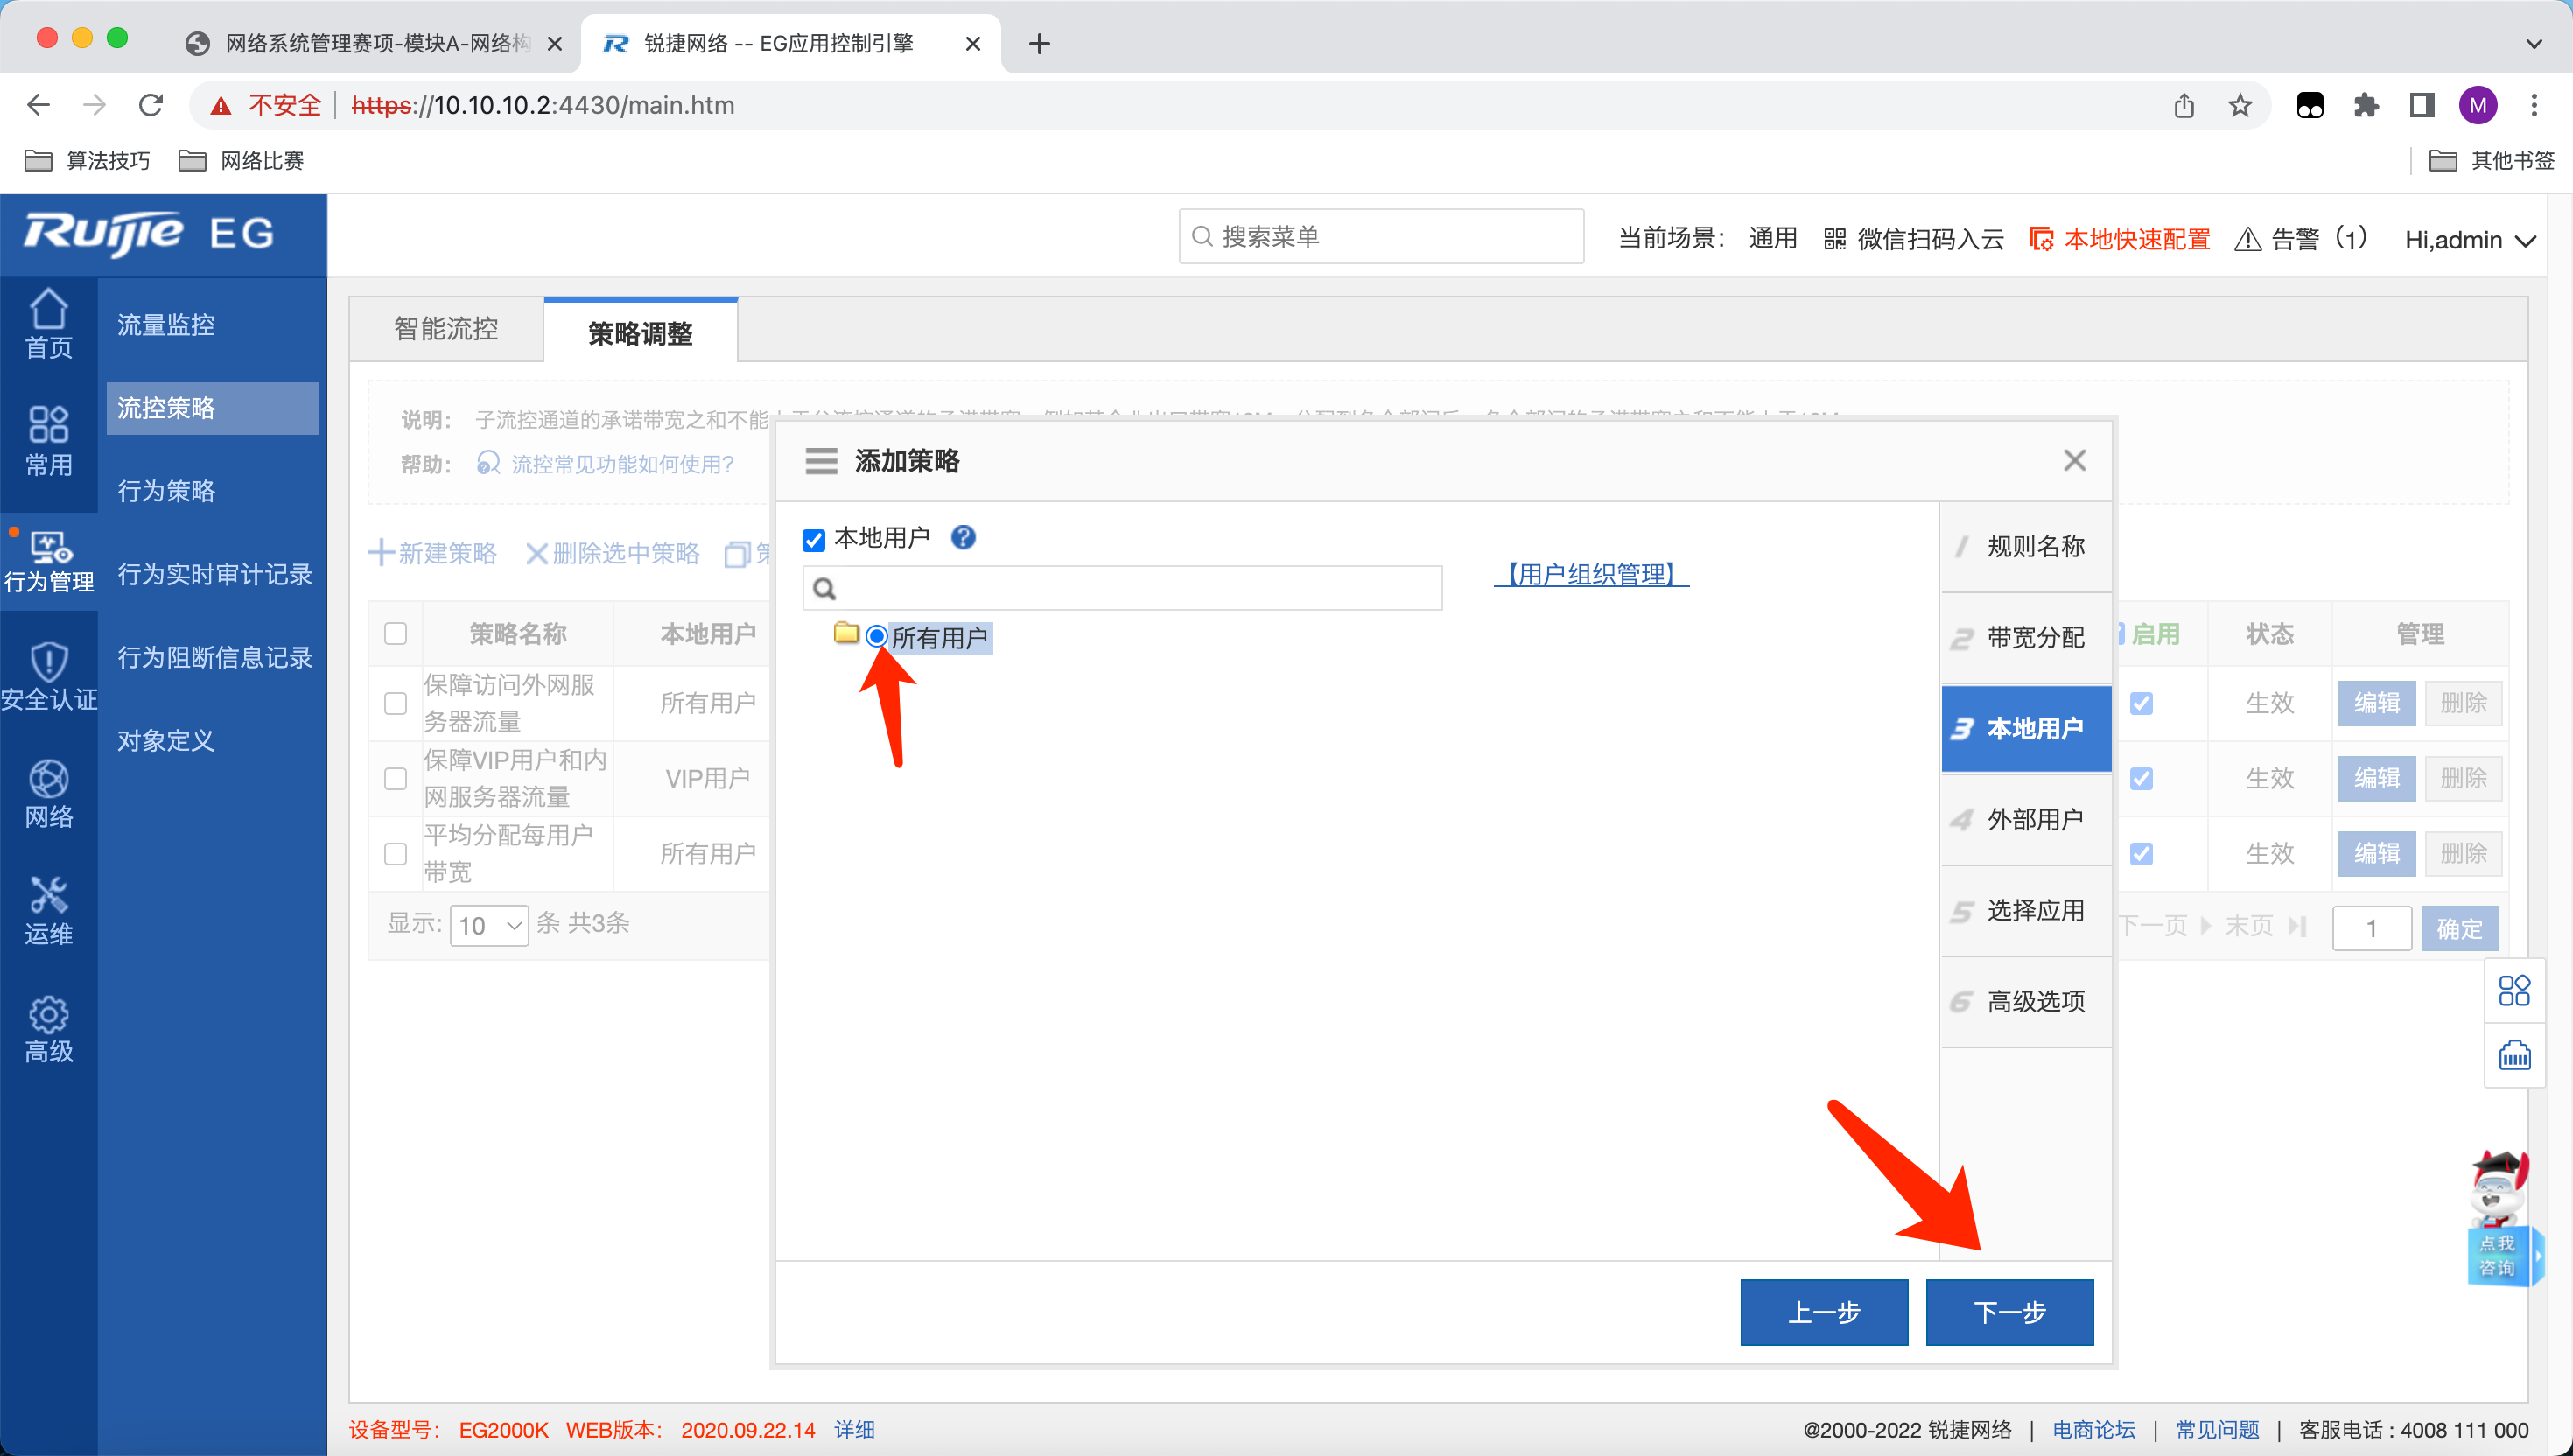Image resolution: width=2573 pixels, height=1456 pixels.
Task: Check the 保障访问外网服务器流量 row checkbox
Action: tap(396, 703)
